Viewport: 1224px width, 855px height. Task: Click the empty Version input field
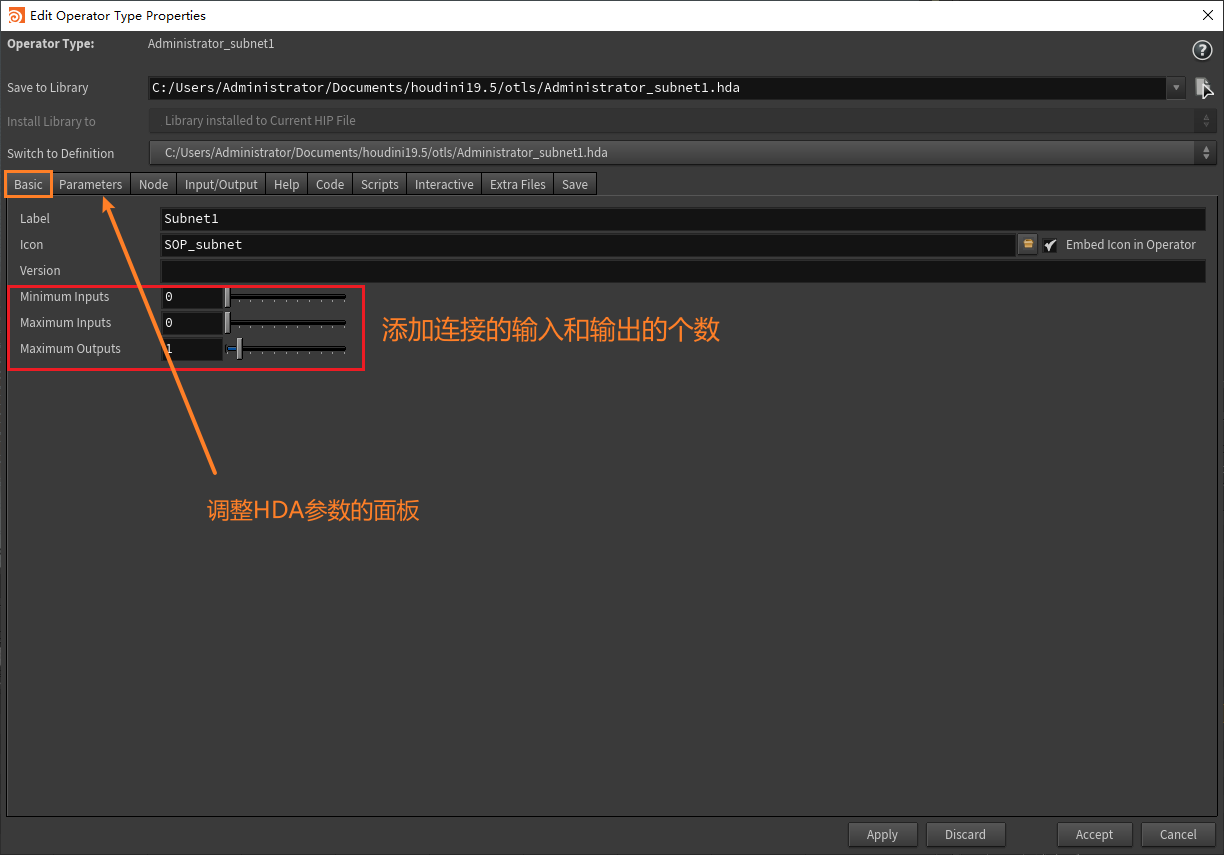(683, 271)
